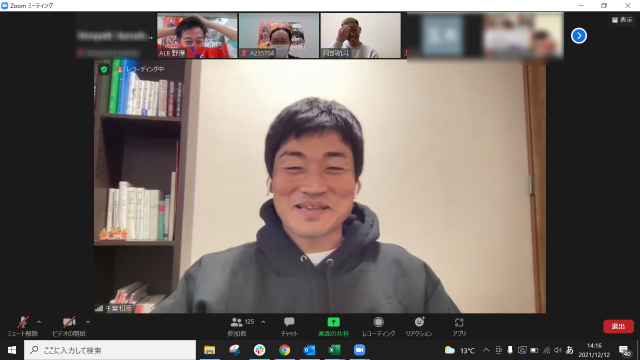Click the battery icon in the system tray
Viewport: 640px width, 360px height.
click(534, 350)
